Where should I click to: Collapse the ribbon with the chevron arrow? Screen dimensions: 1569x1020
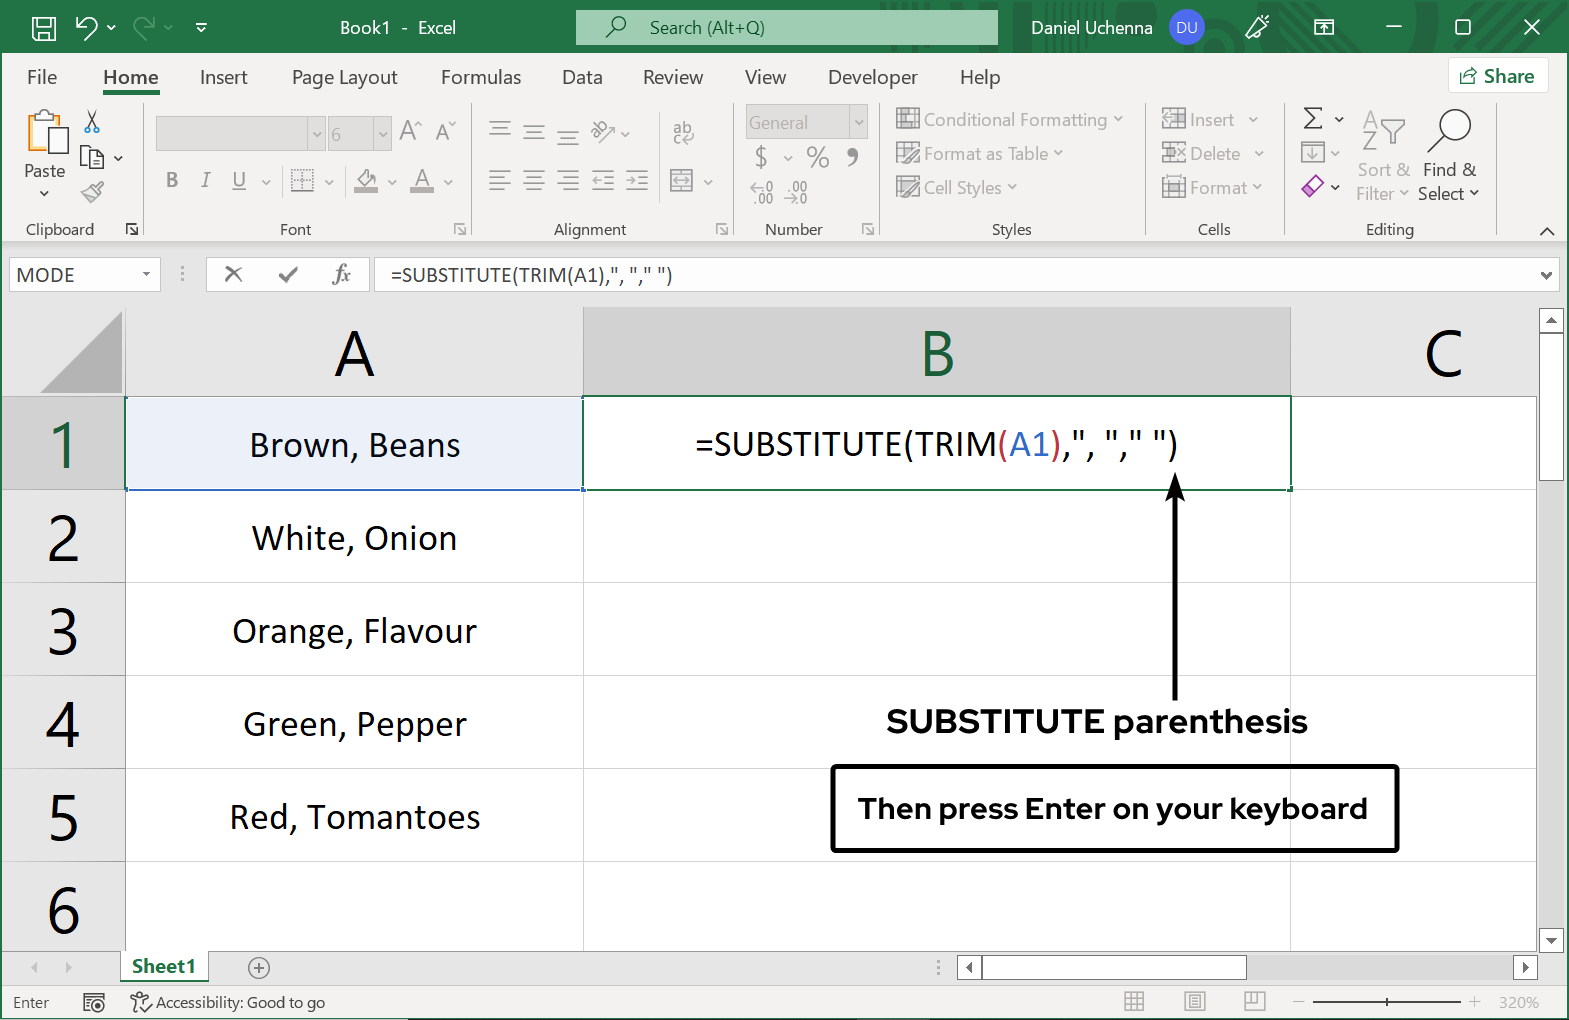pyautogui.click(x=1547, y=231)
